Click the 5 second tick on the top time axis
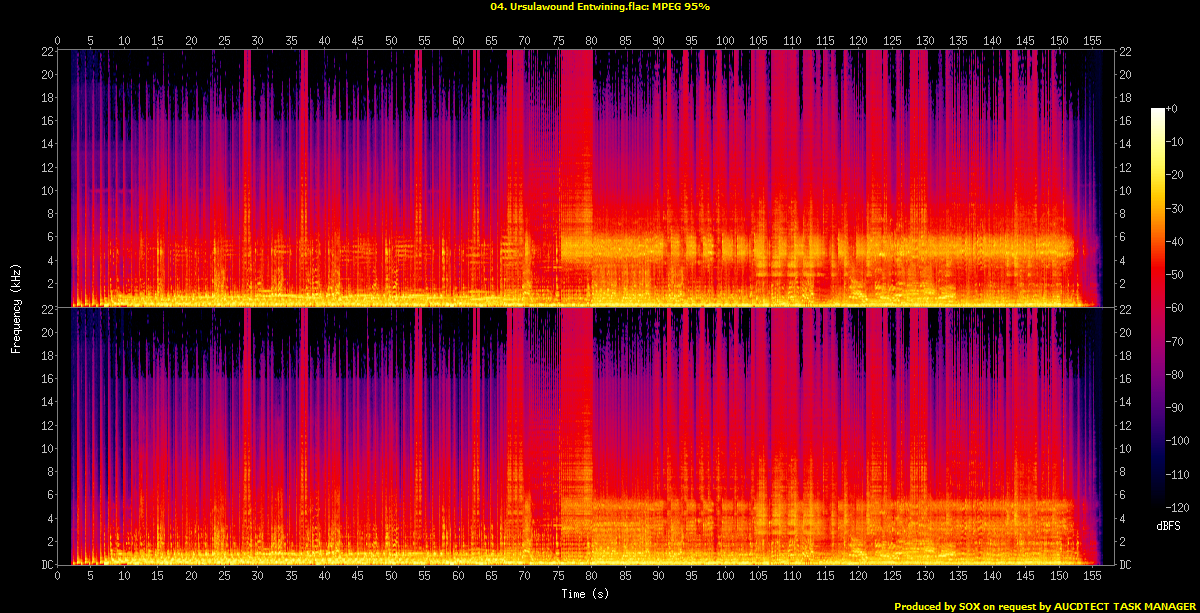 tap(90, 41)
